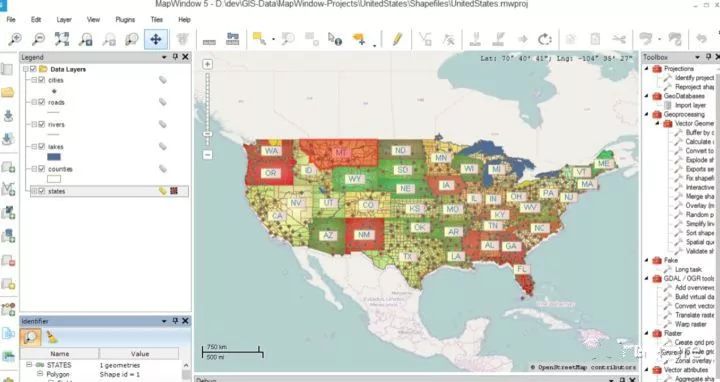Open the Plugins menu
This screenshot has width=720, height=382.
(x=125, y=20)
